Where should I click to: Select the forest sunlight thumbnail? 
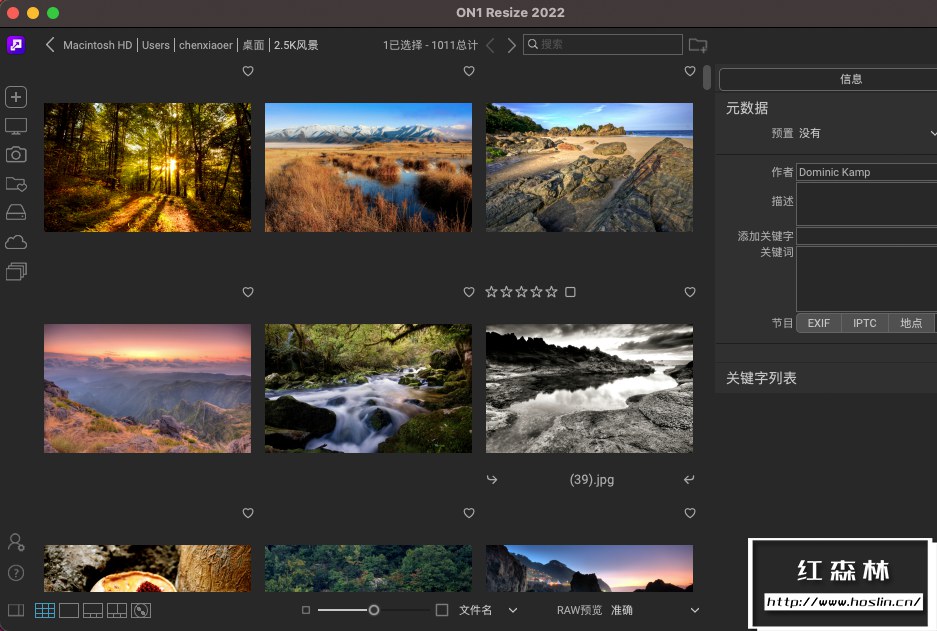[148, 167]
